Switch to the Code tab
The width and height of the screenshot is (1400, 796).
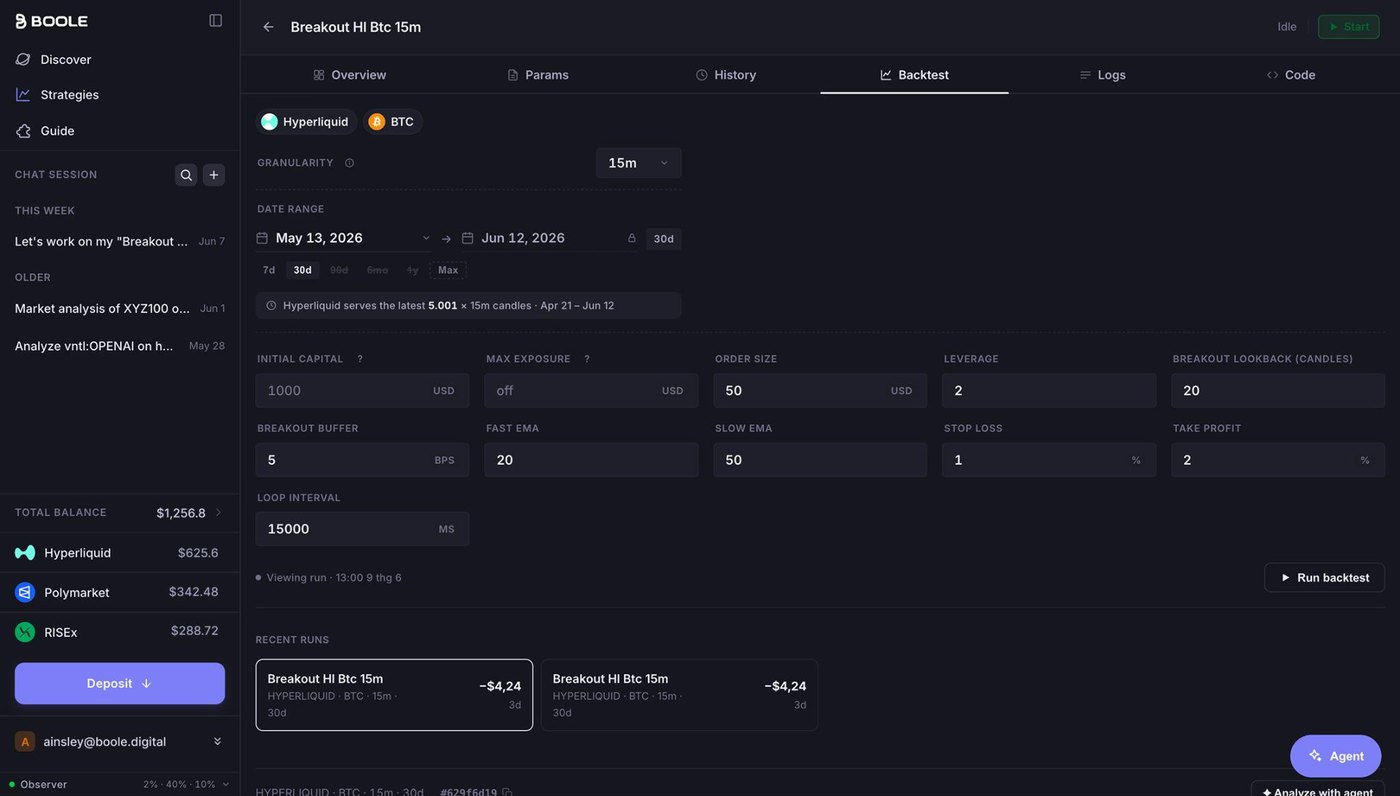tap(1291, 75)
